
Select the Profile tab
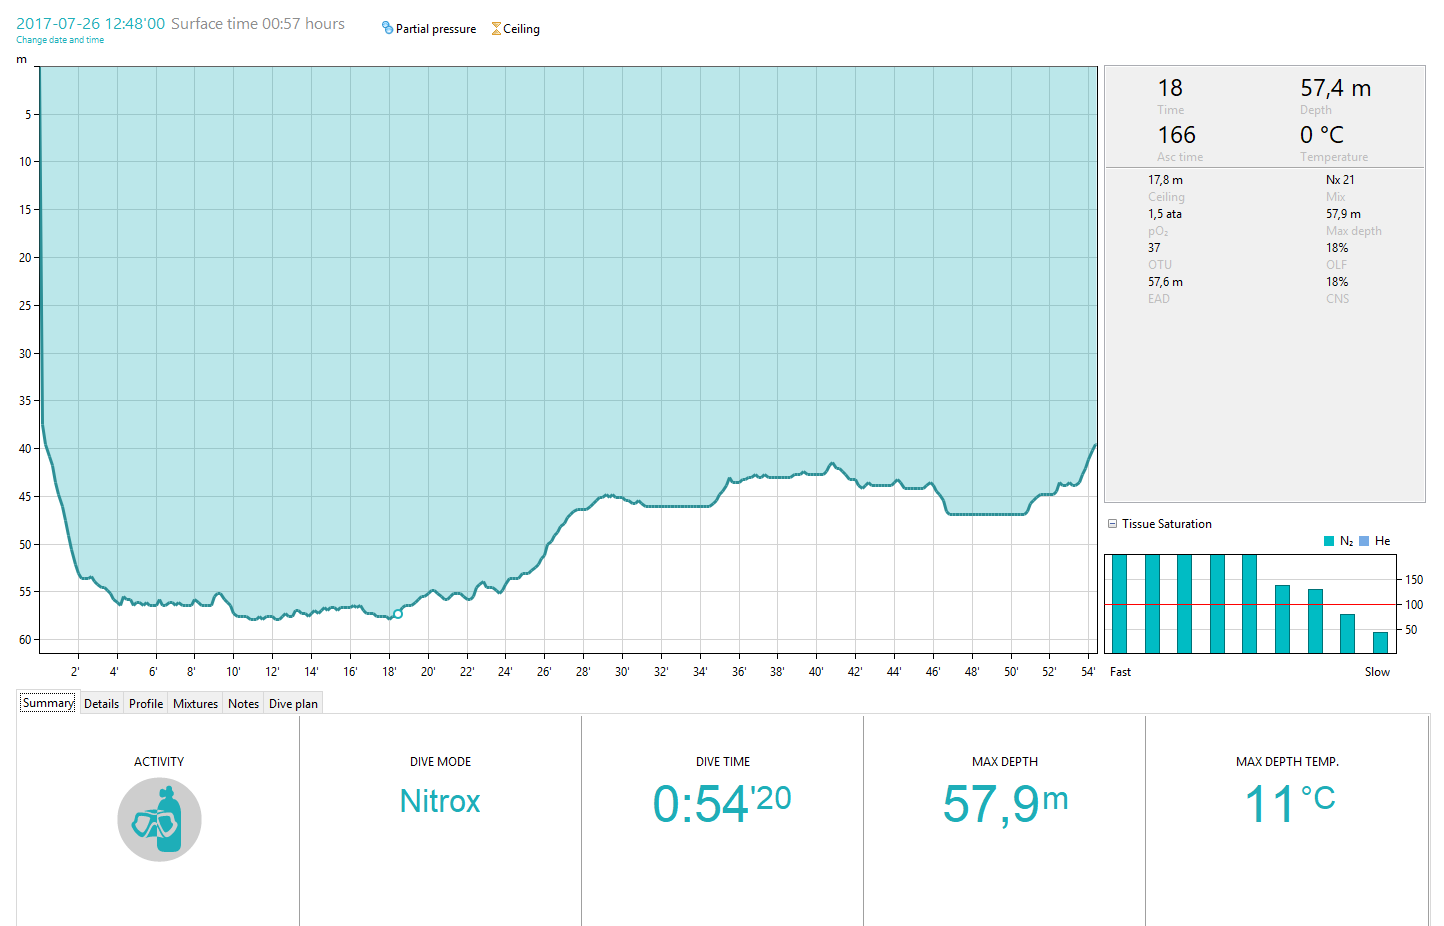point(146,704)
